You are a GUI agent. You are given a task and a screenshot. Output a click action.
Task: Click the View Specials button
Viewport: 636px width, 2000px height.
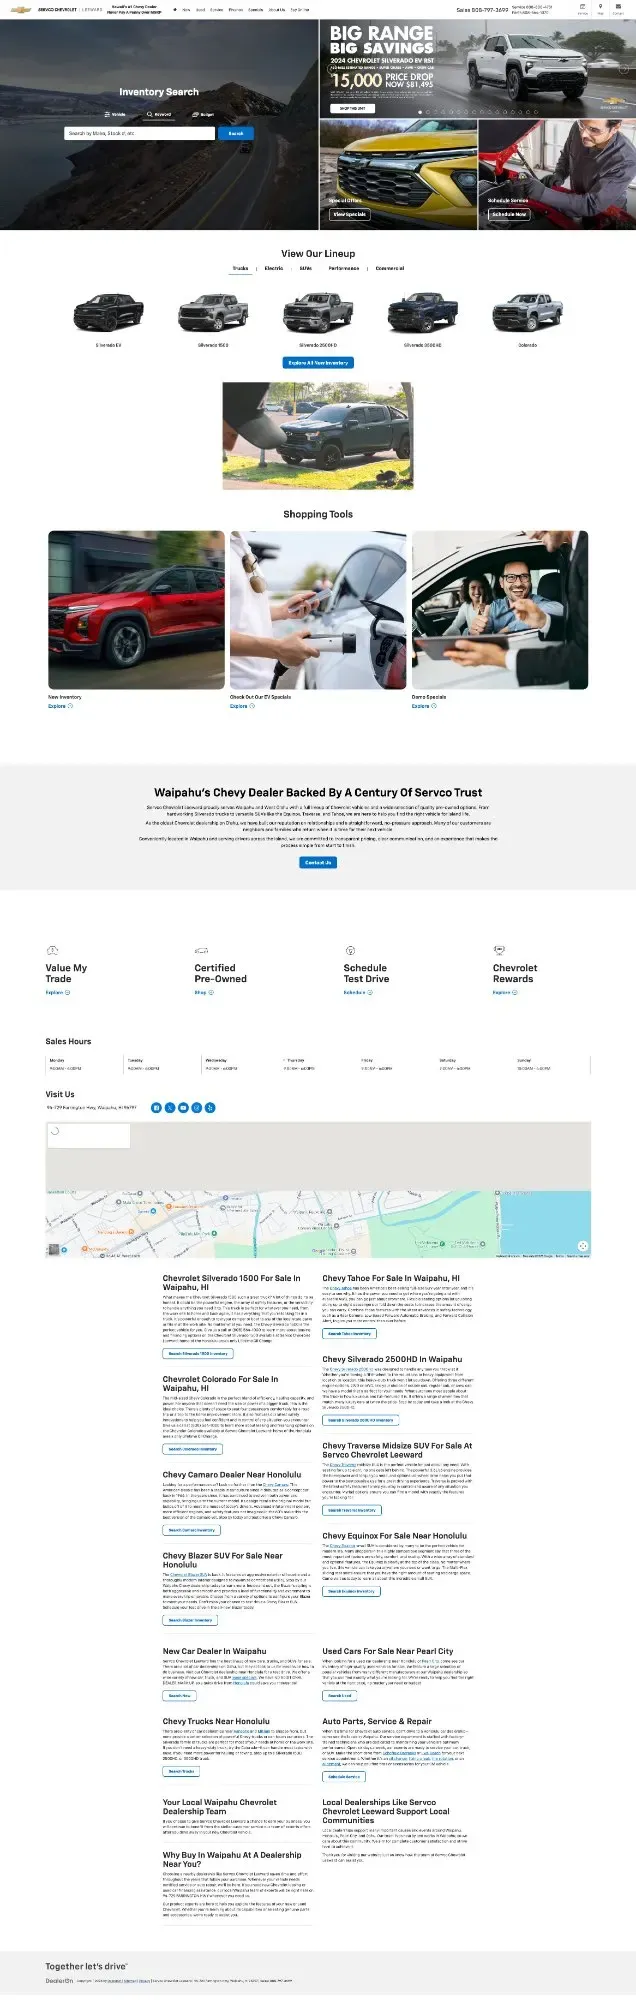tap(349, 214)
